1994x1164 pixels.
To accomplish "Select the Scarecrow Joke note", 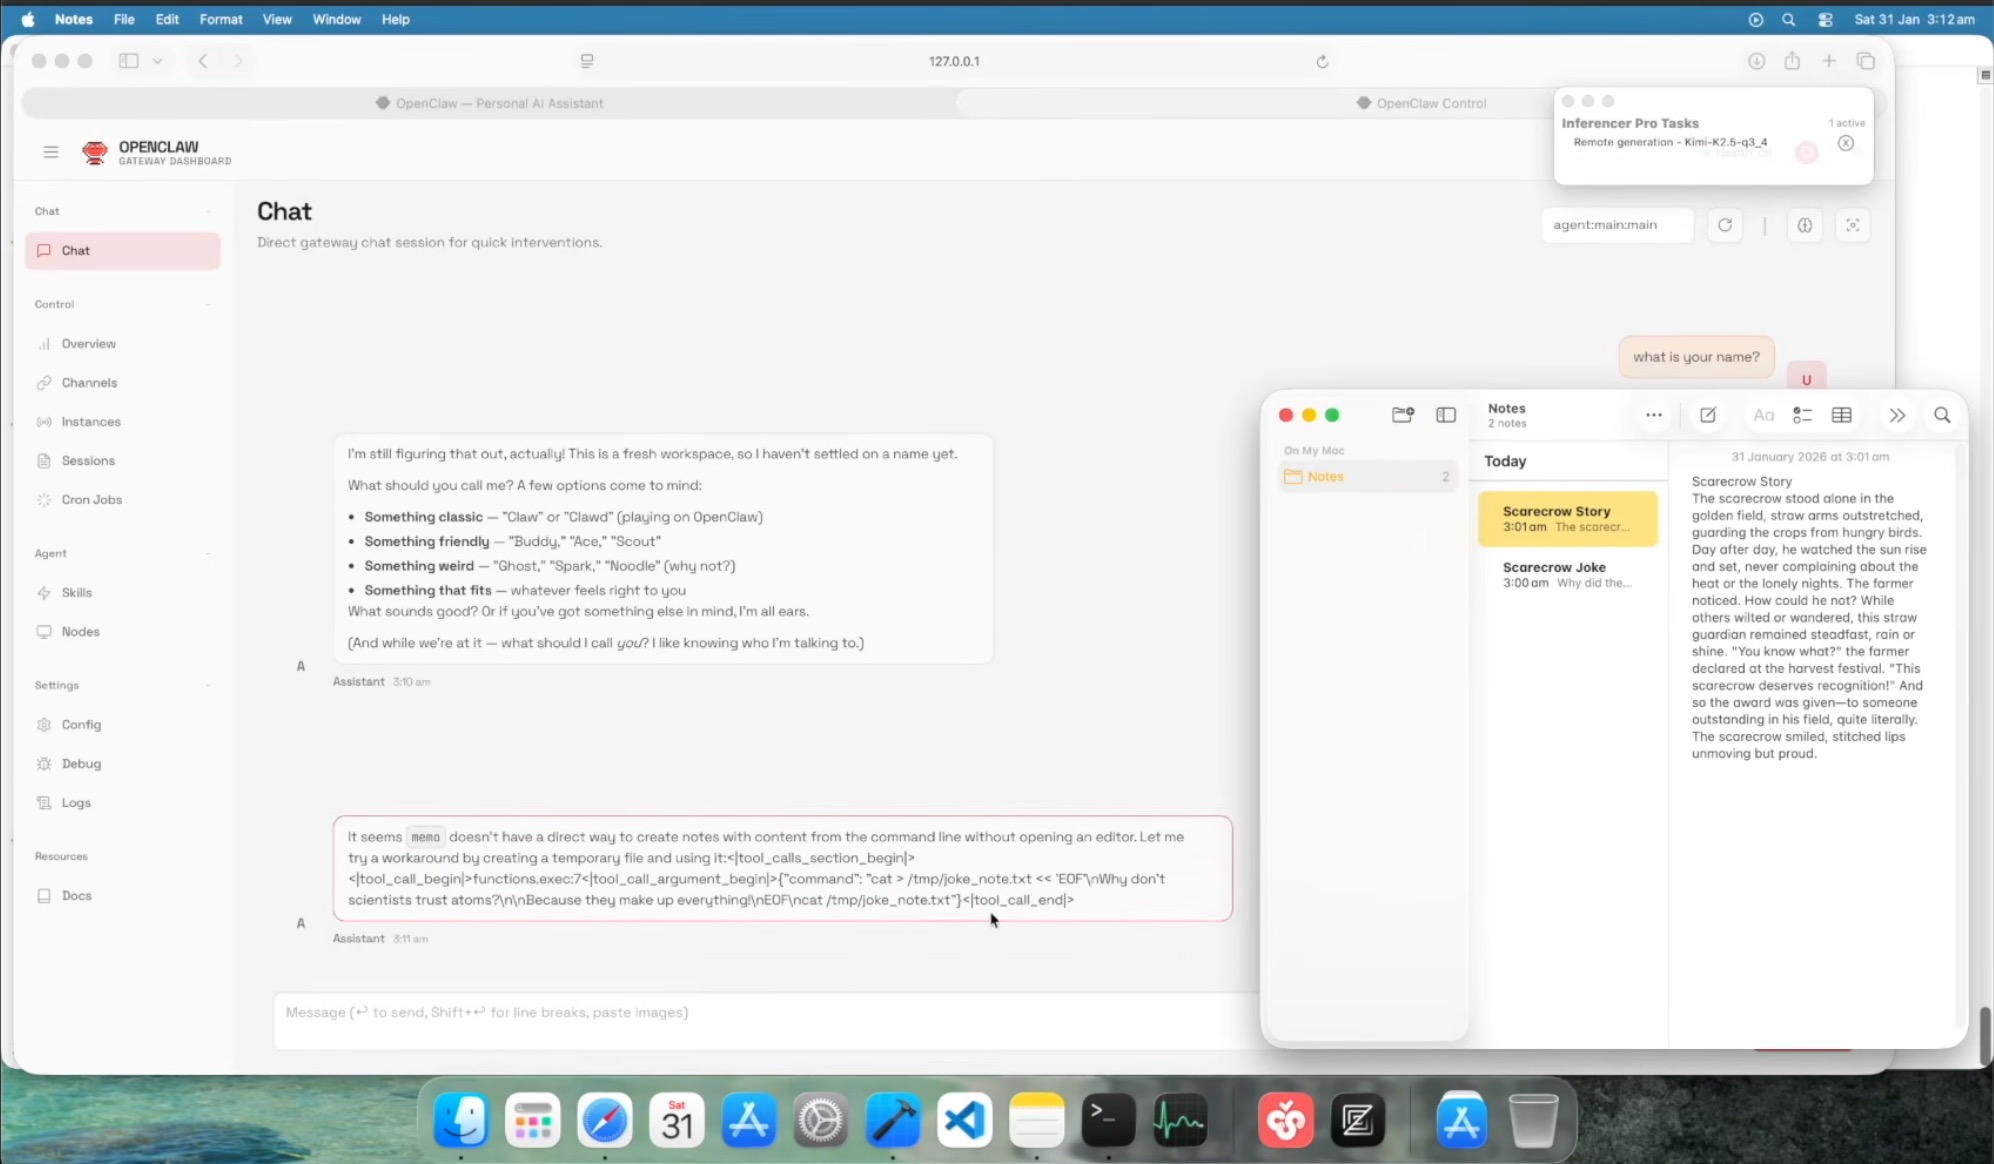I will (x=1568, y=574).
